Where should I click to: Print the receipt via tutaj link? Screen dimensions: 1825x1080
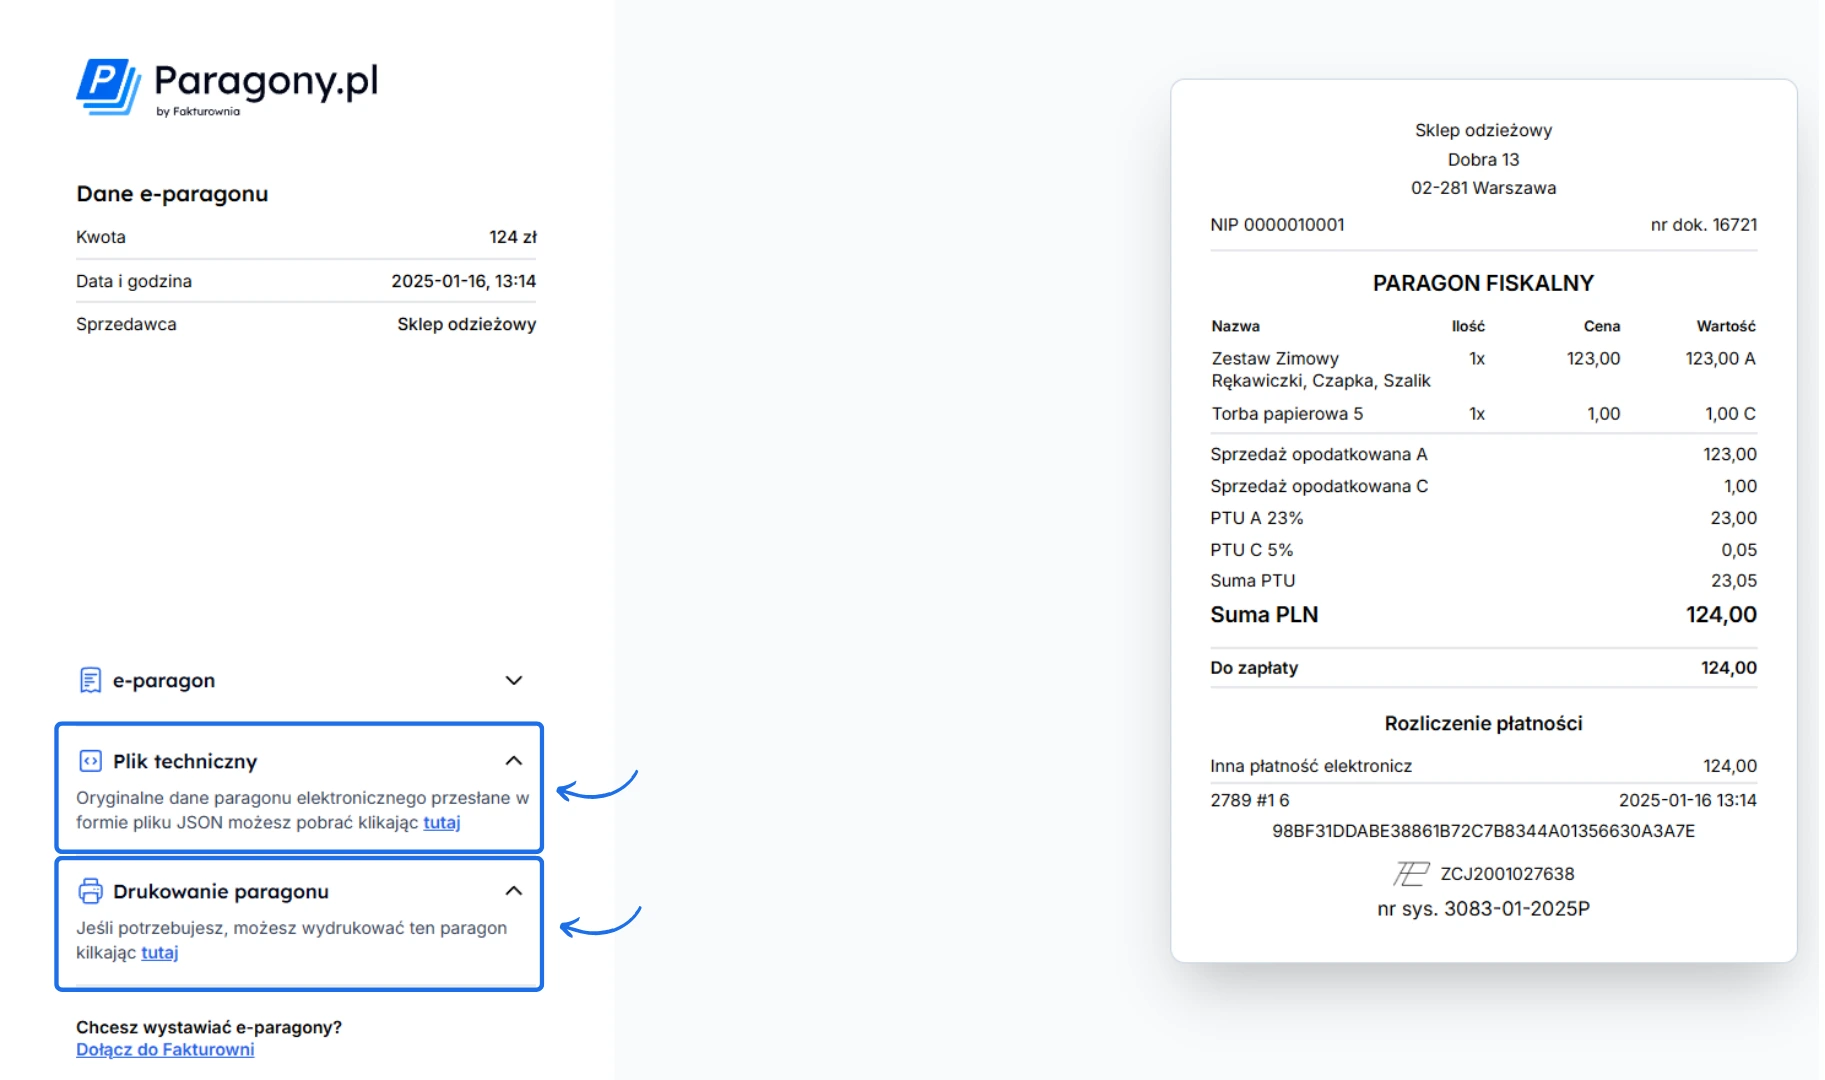coord(159,953)
